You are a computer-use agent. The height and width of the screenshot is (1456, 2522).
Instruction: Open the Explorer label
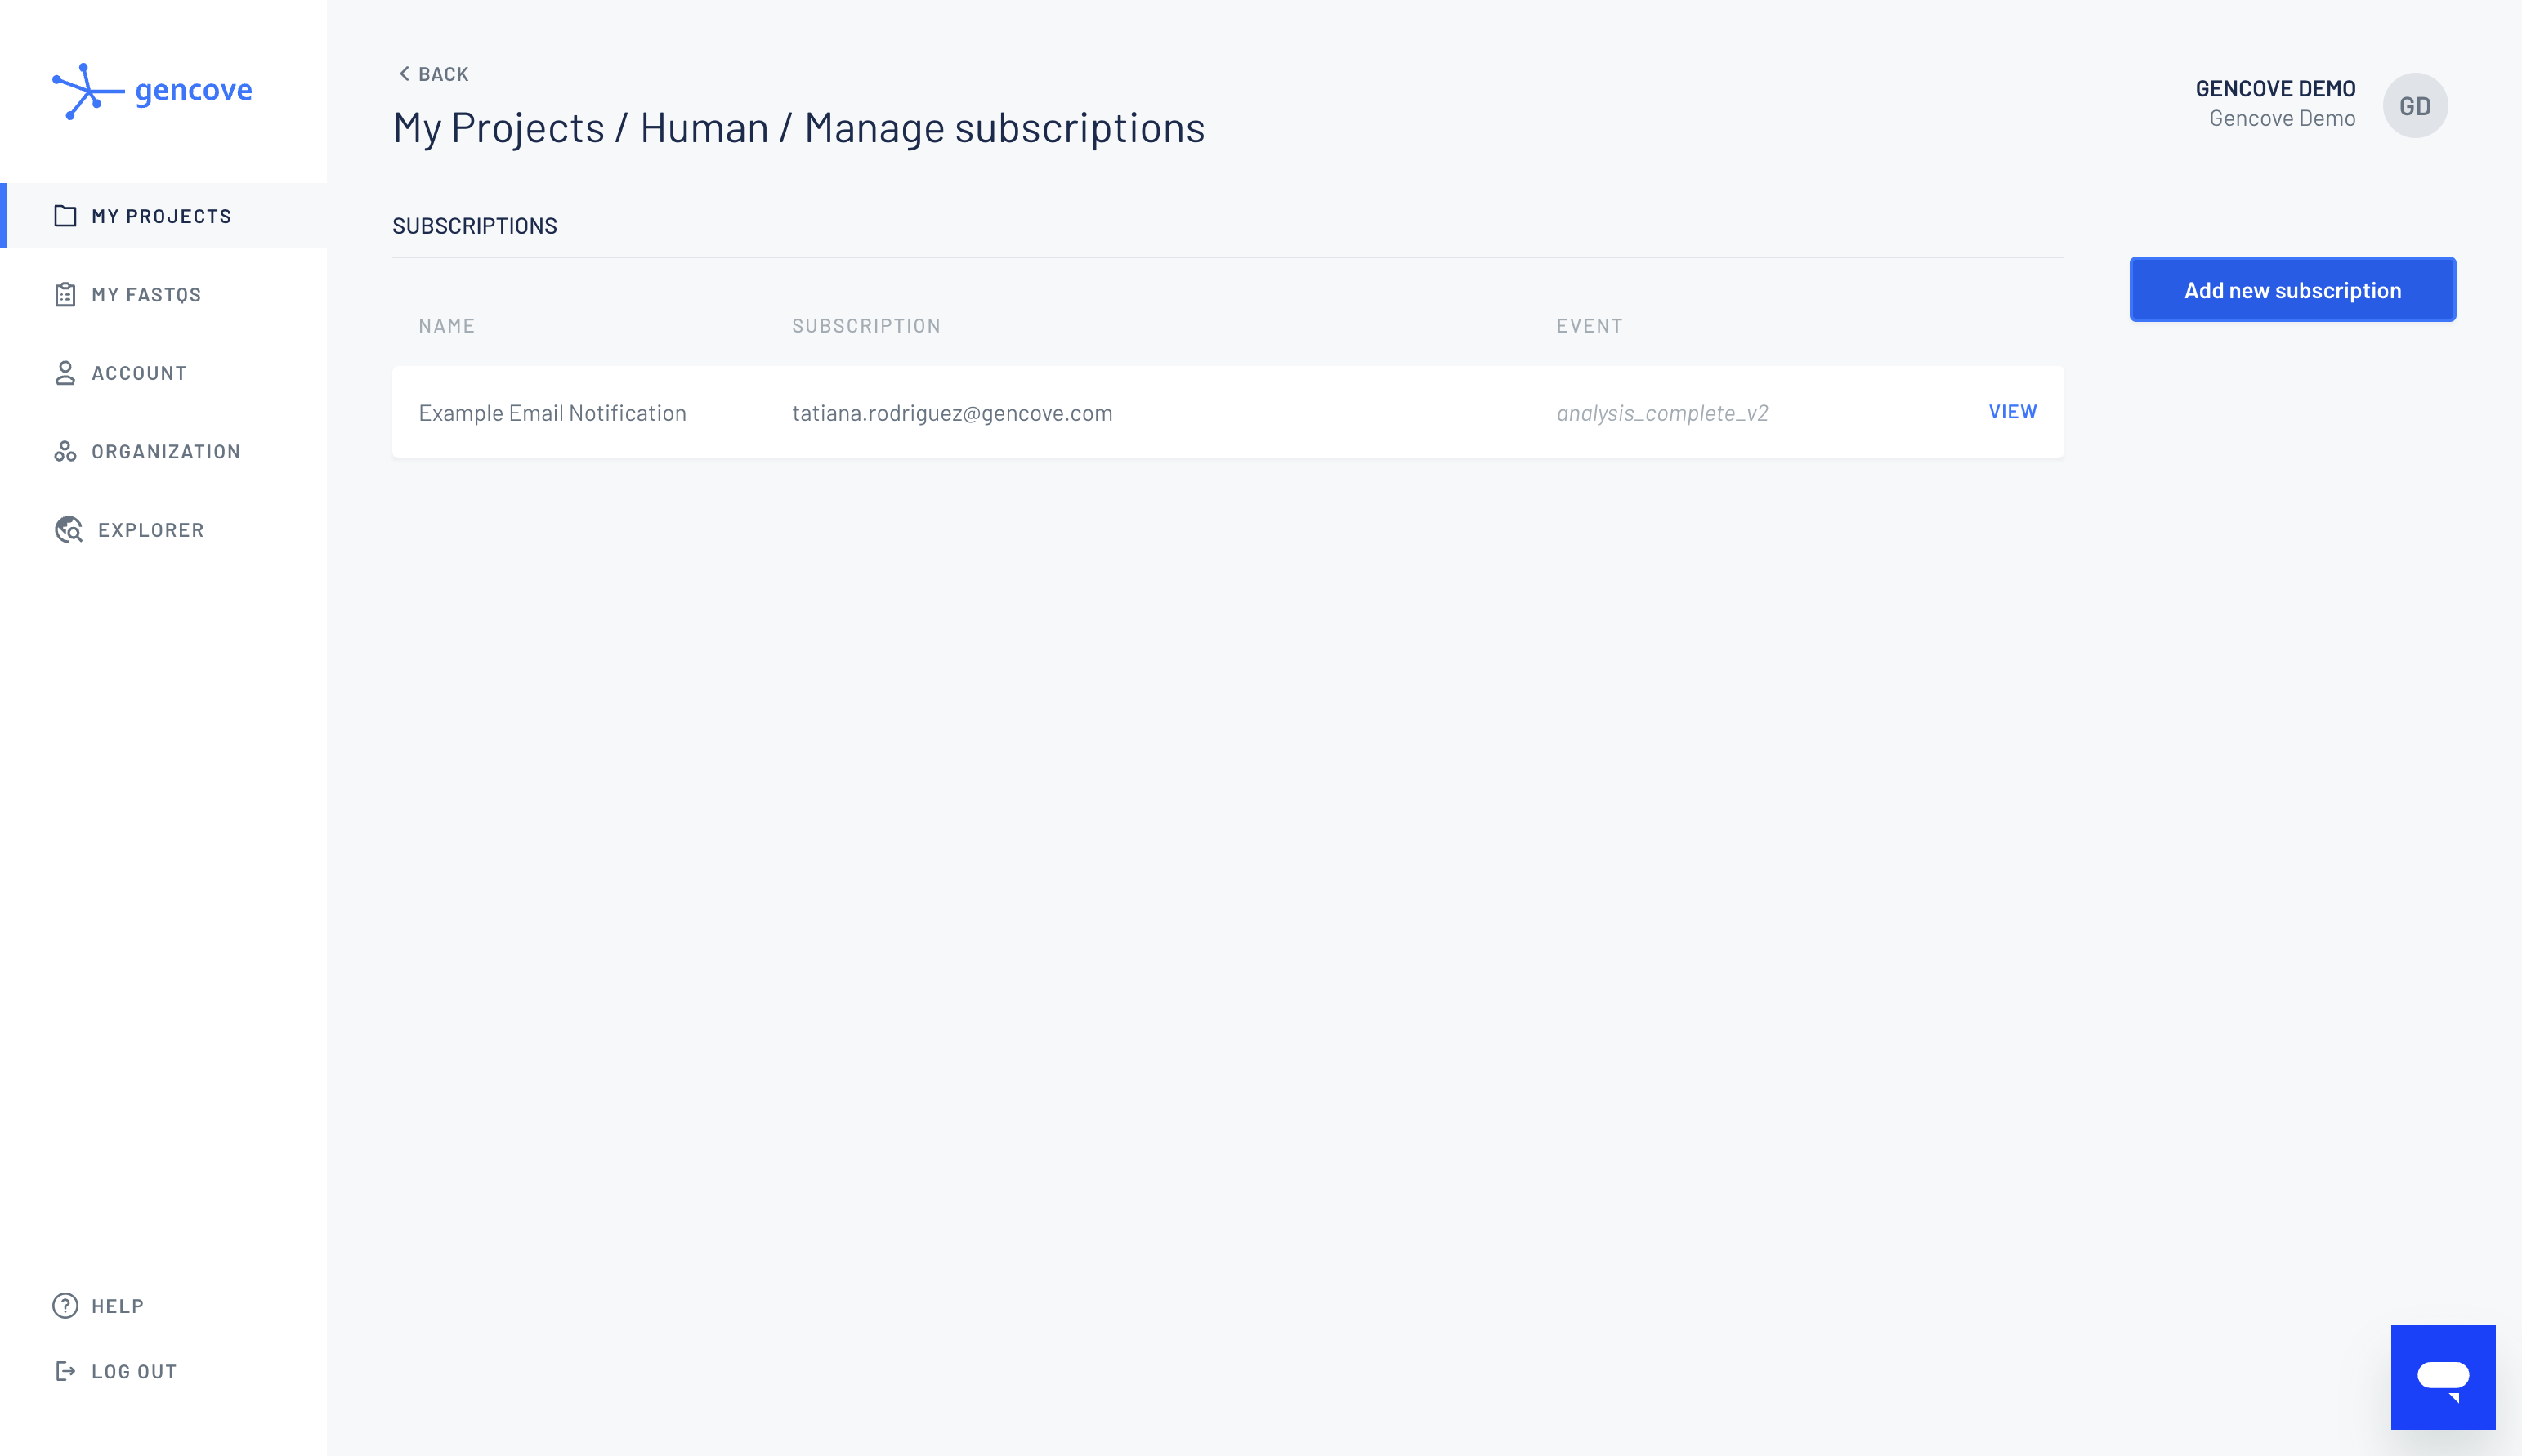click(151, 530)
